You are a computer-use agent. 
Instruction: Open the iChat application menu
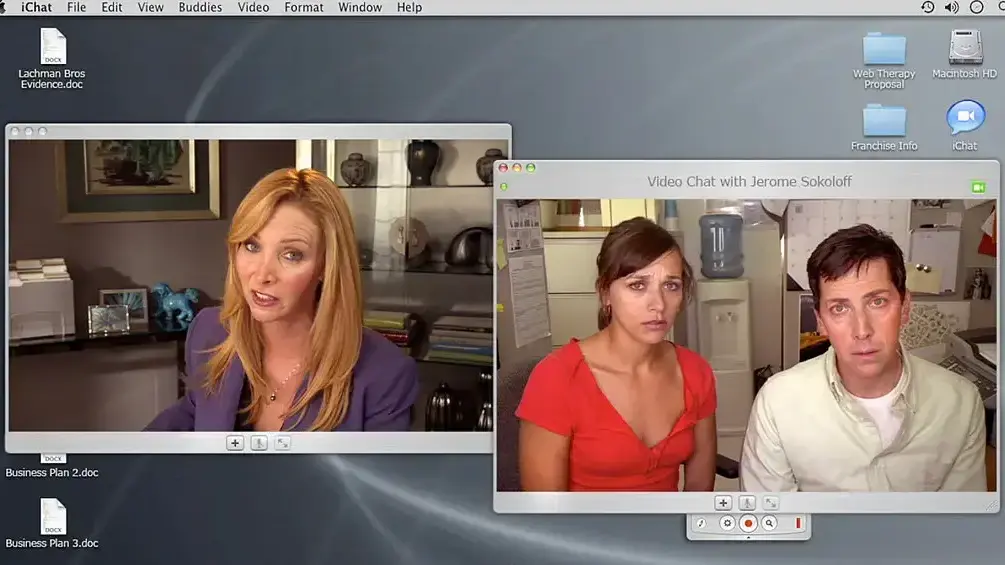36,8
